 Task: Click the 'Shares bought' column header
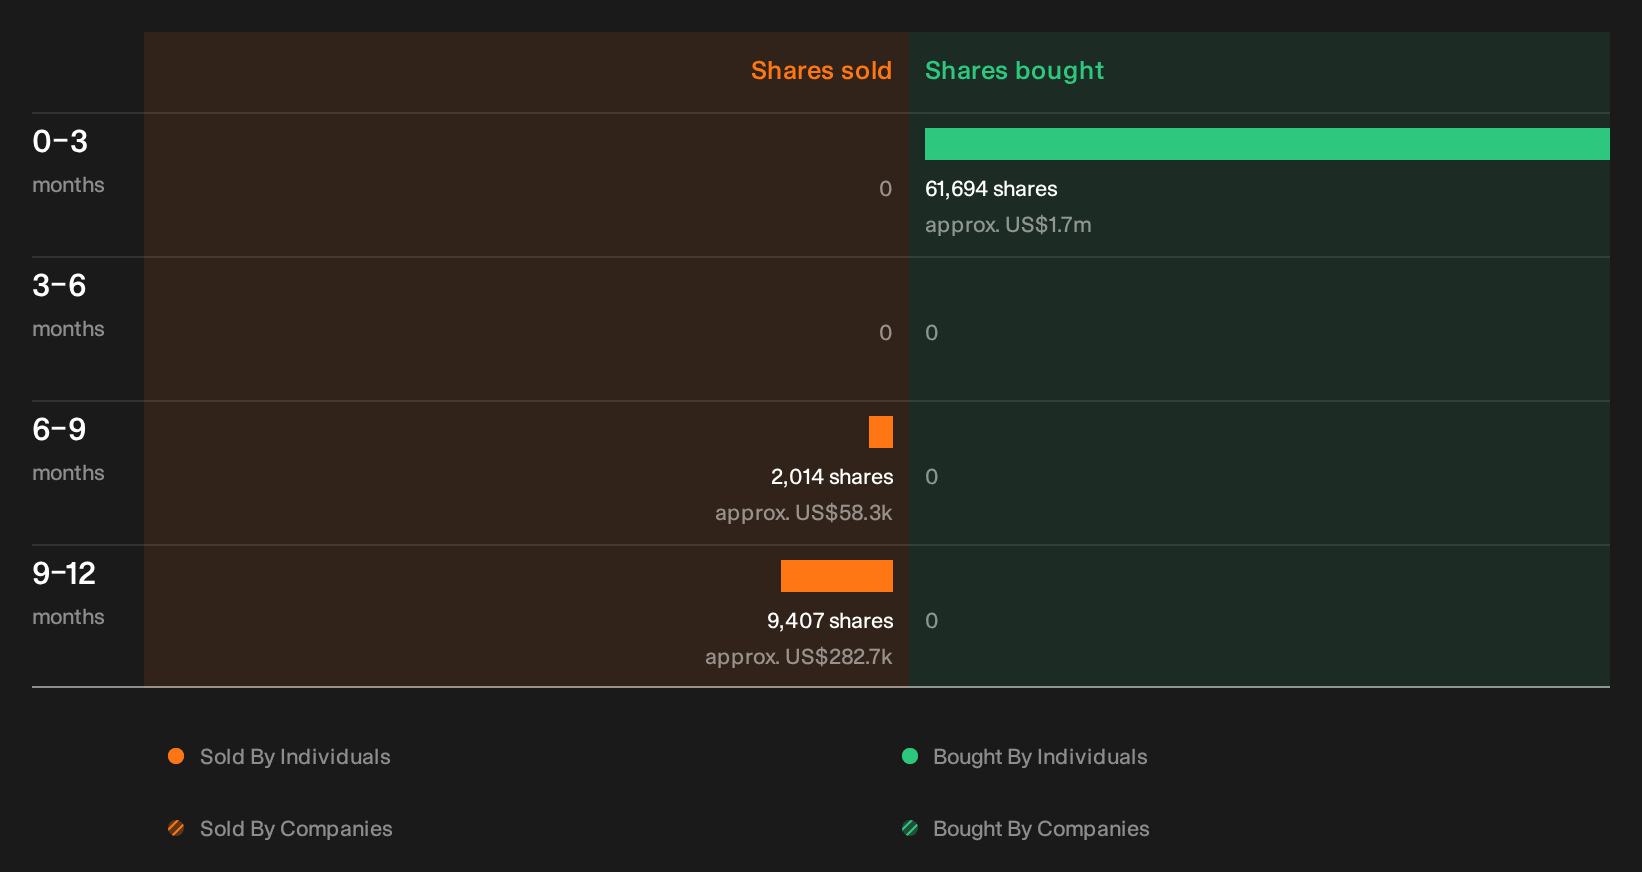pos(1014,71)
